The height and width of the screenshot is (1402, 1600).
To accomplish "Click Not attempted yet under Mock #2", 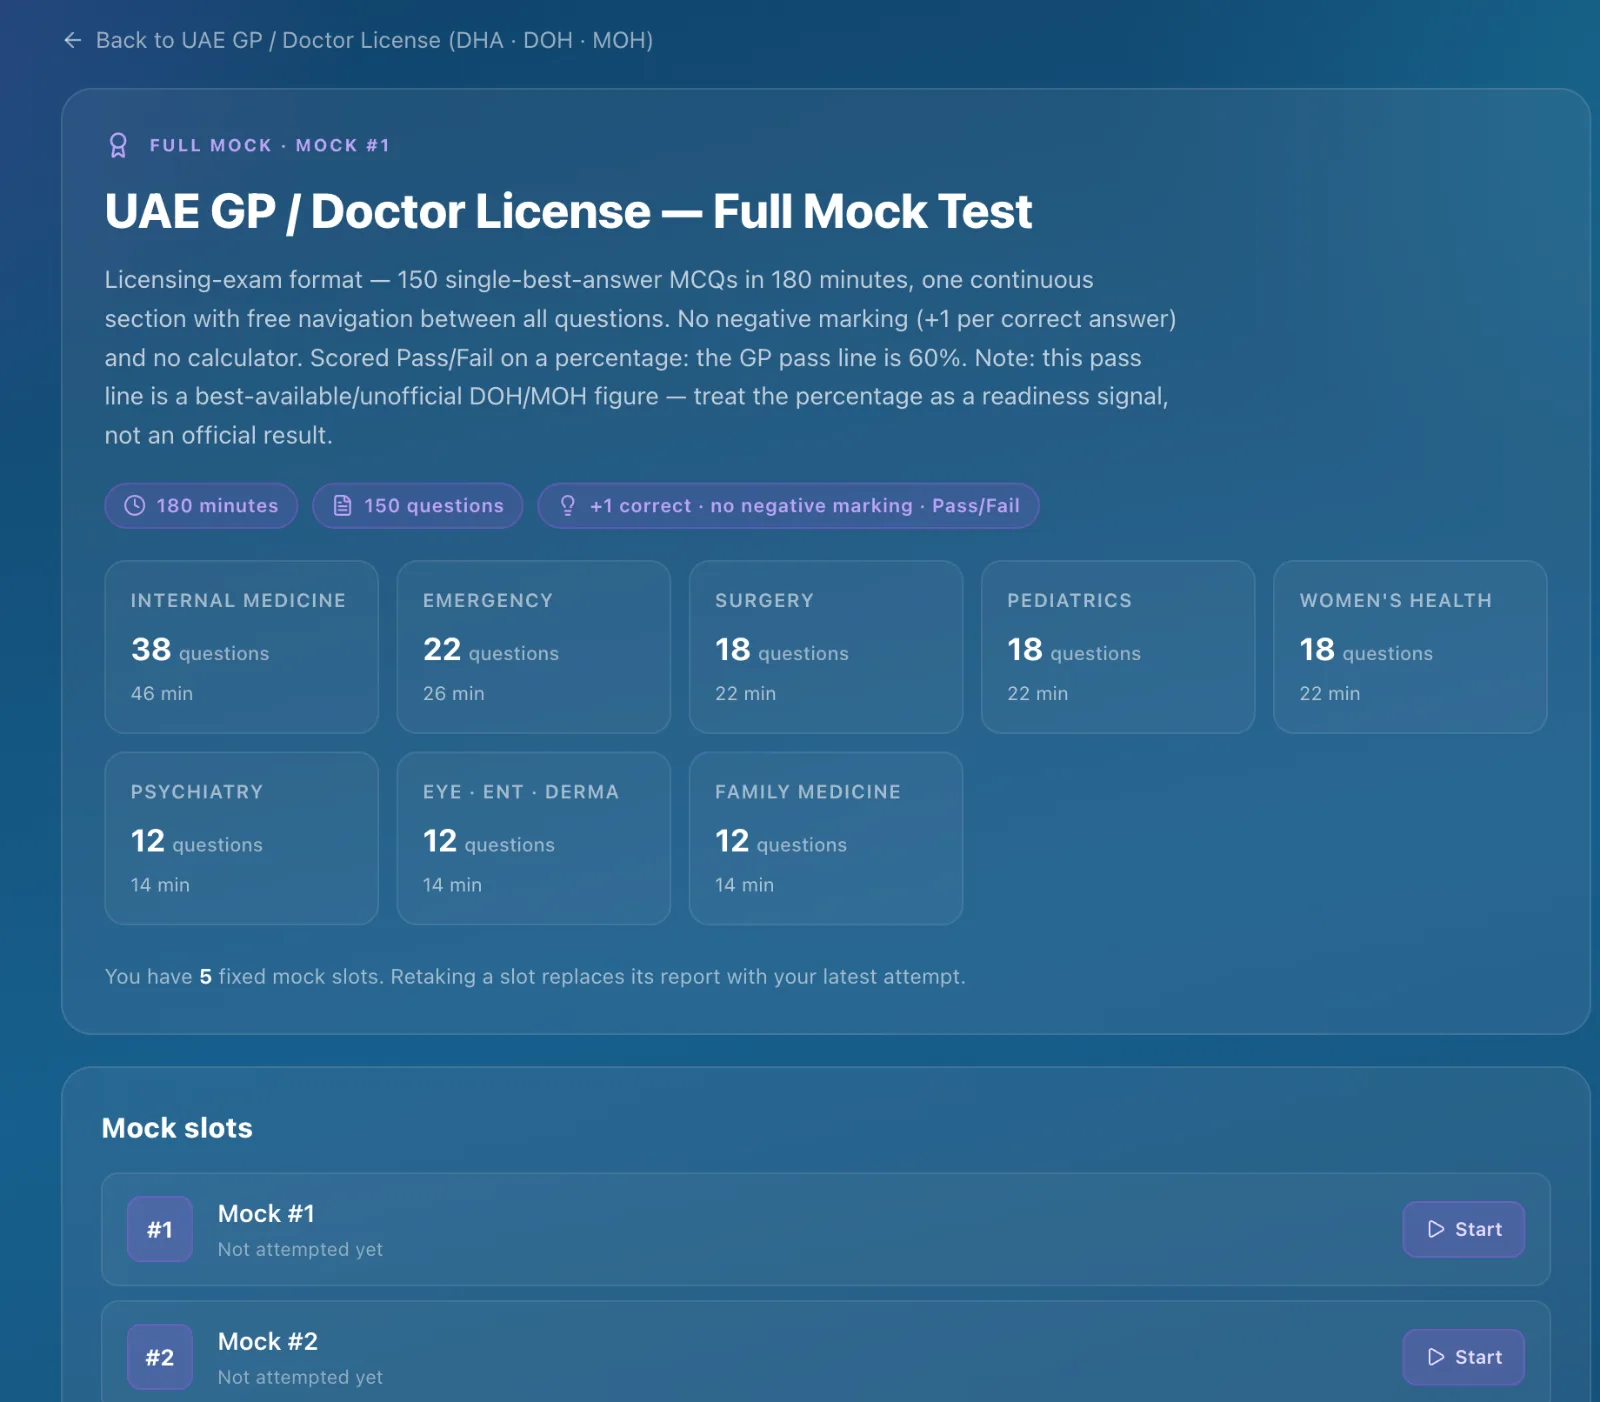I will (300, 1377).
